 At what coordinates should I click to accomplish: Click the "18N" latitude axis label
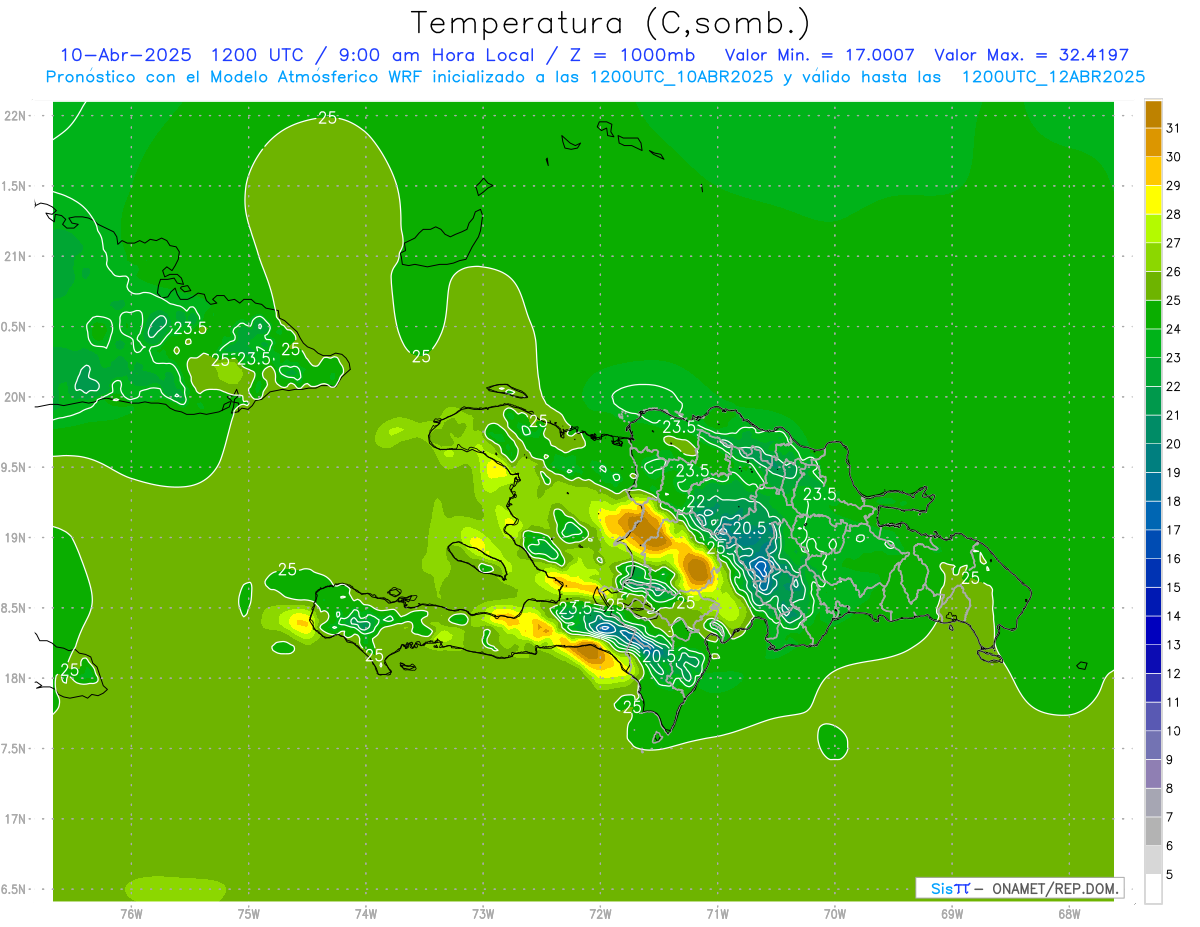(x=17, y=678)
